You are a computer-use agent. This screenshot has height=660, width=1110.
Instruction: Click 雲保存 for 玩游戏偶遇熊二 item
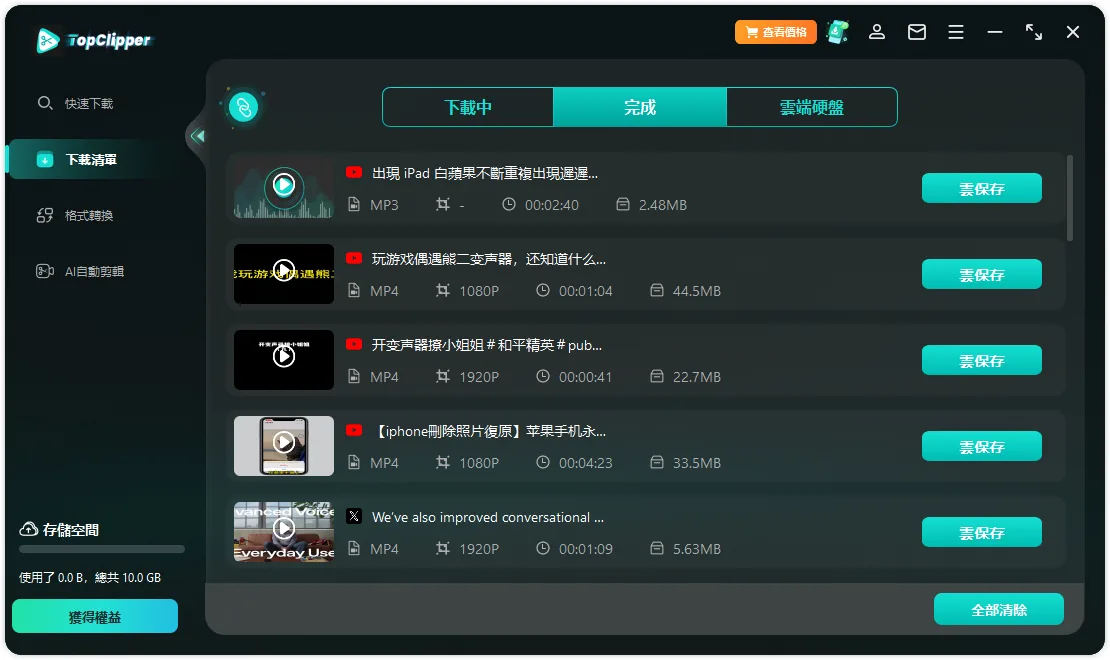tap(982, 275)
